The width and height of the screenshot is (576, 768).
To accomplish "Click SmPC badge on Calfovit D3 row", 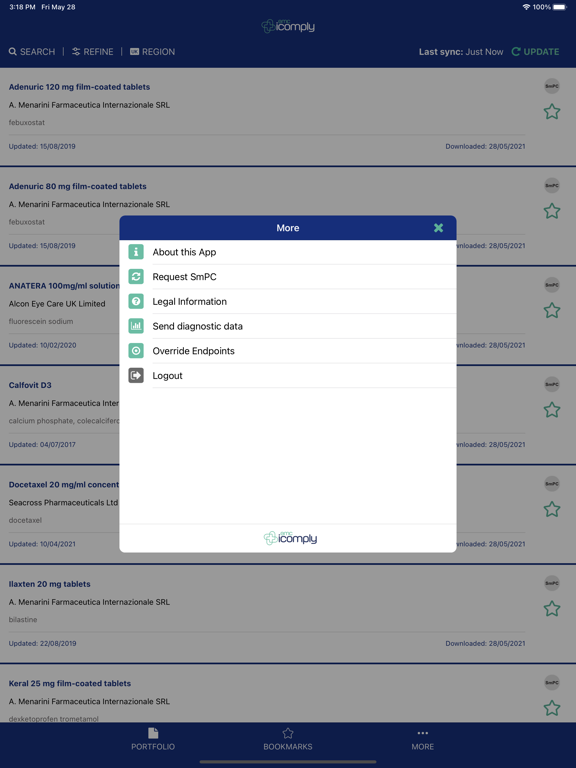I will tap(552, 384).
